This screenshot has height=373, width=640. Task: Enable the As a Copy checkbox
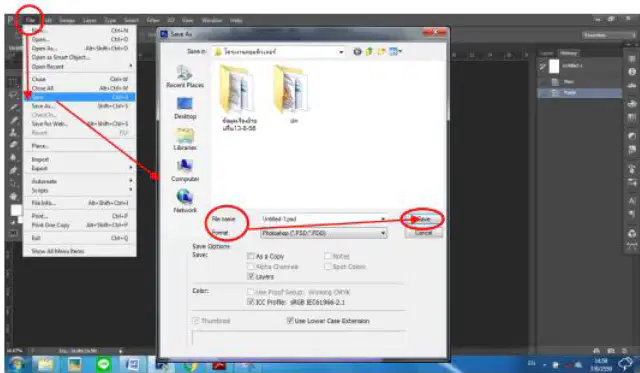click(251, 256)
